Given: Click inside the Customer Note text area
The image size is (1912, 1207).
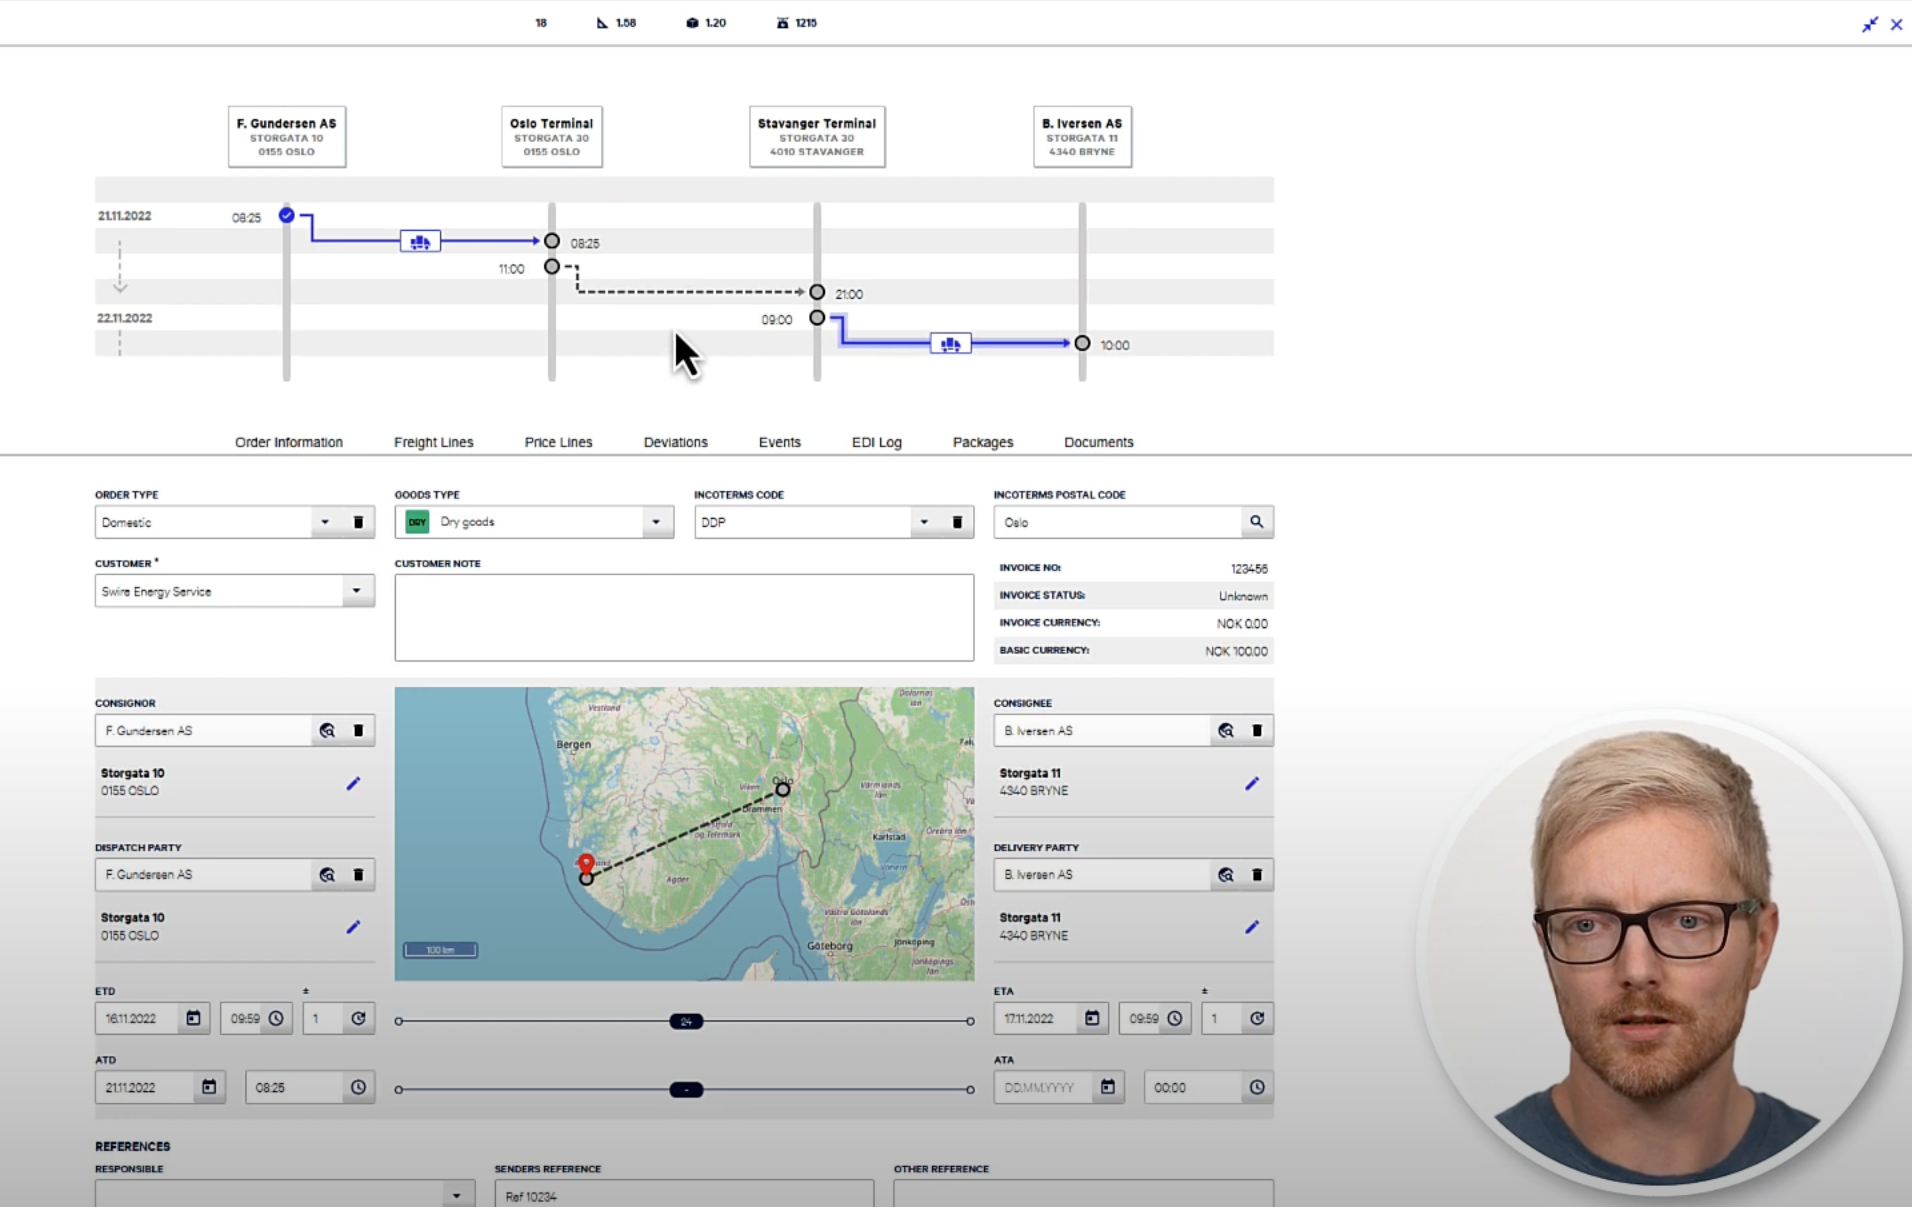Looking at the screenshot, I should [683, 617].
